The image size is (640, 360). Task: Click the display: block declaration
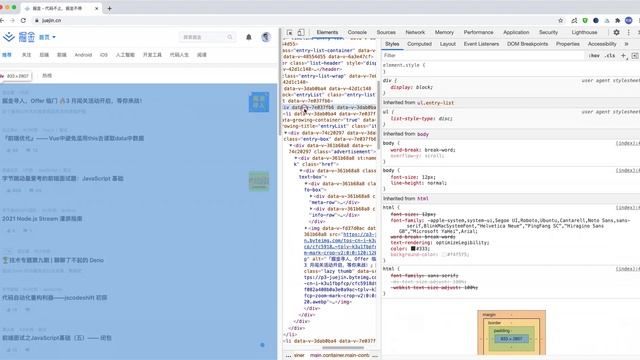[411, 87]
